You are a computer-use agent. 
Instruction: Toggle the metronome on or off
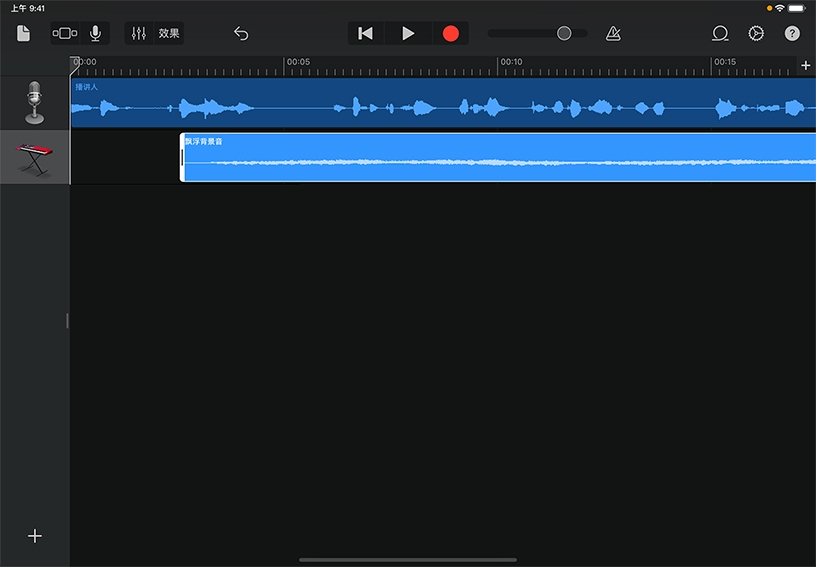(x=613, y=33)
